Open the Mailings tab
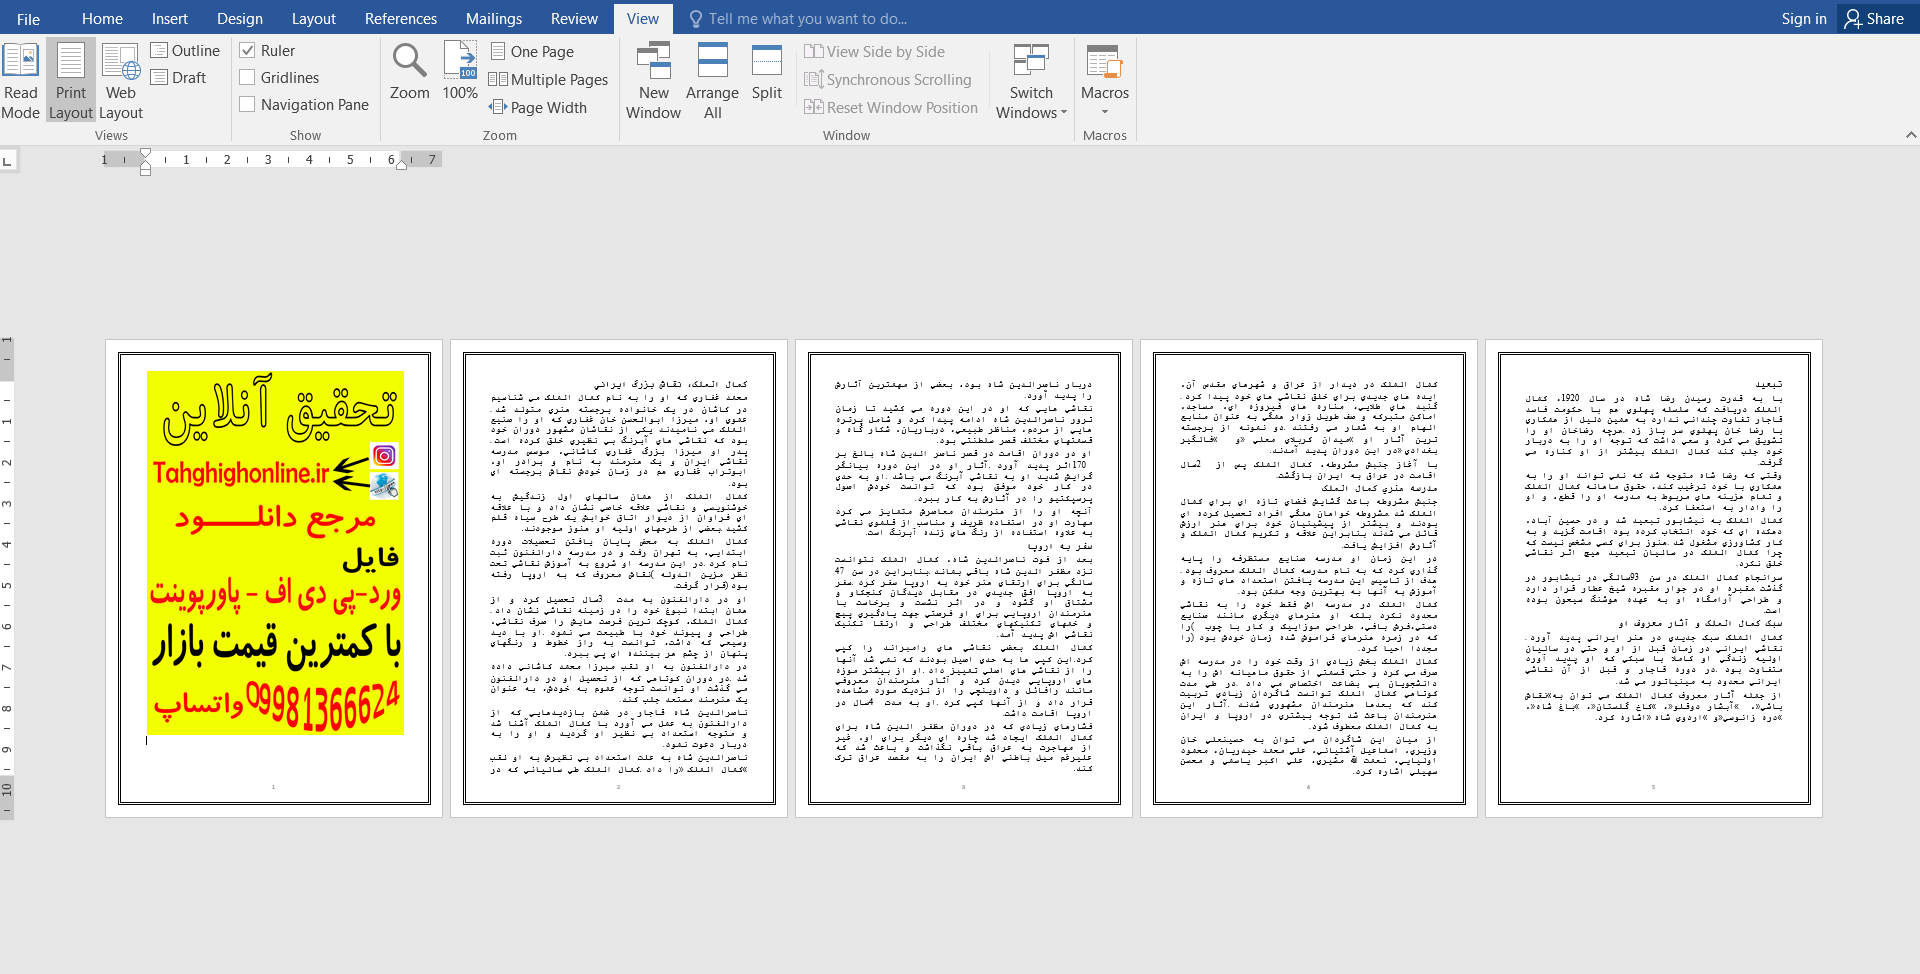Image resolution: width=1920 pixels, height=974 pixels. pyautogui.click(x=494, y=18)
